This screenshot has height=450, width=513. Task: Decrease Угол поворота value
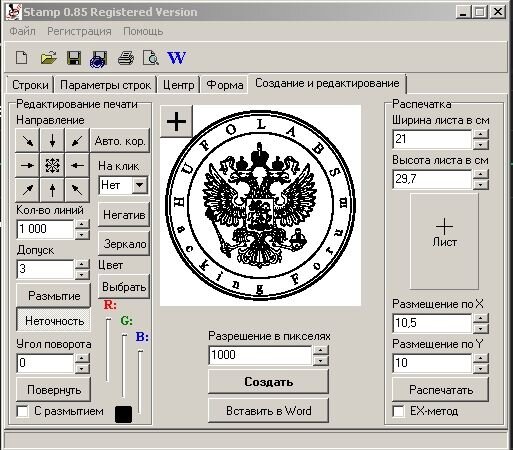pos(82,368)
